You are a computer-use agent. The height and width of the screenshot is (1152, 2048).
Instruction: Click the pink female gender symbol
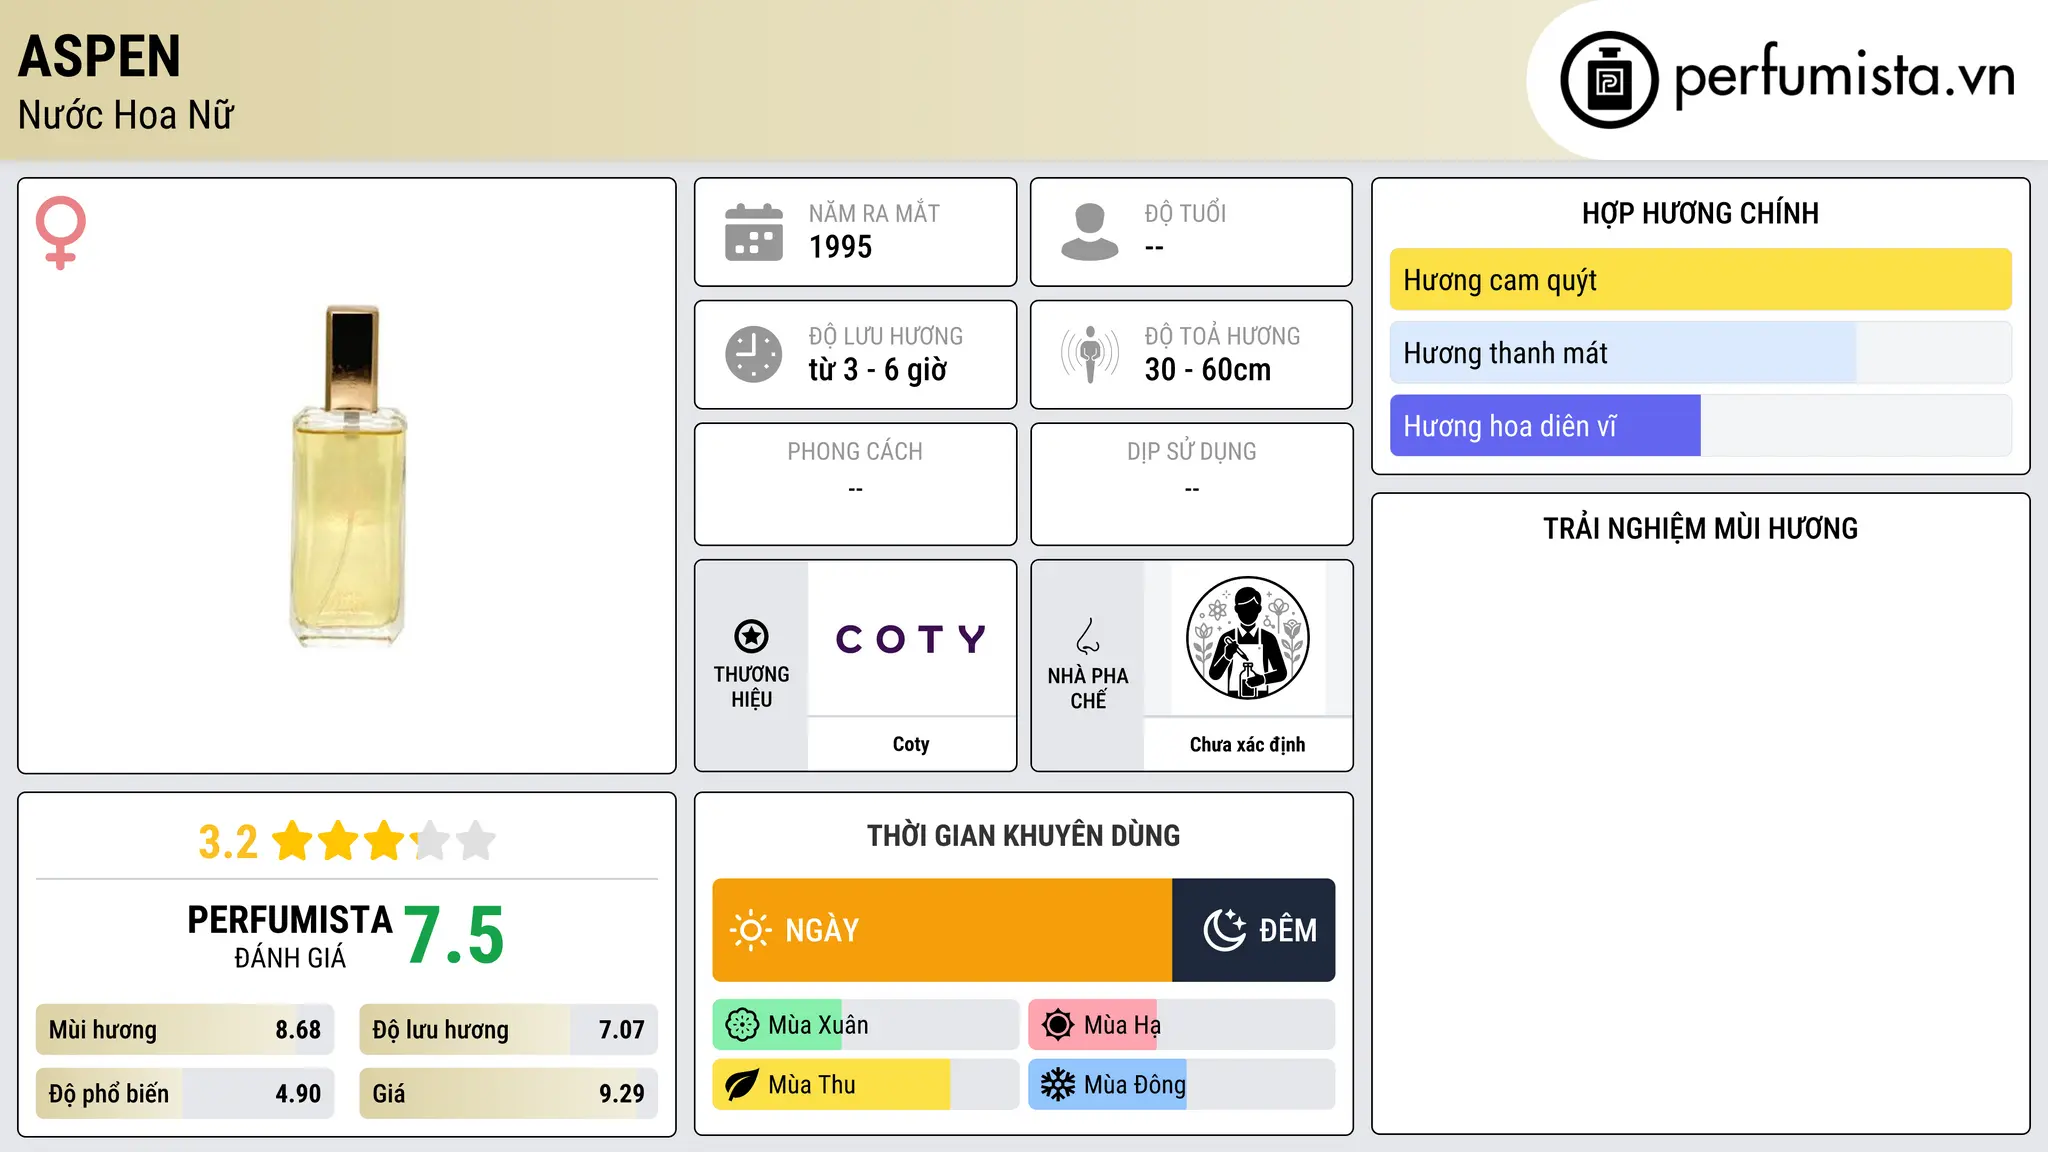tap(61, 232)
